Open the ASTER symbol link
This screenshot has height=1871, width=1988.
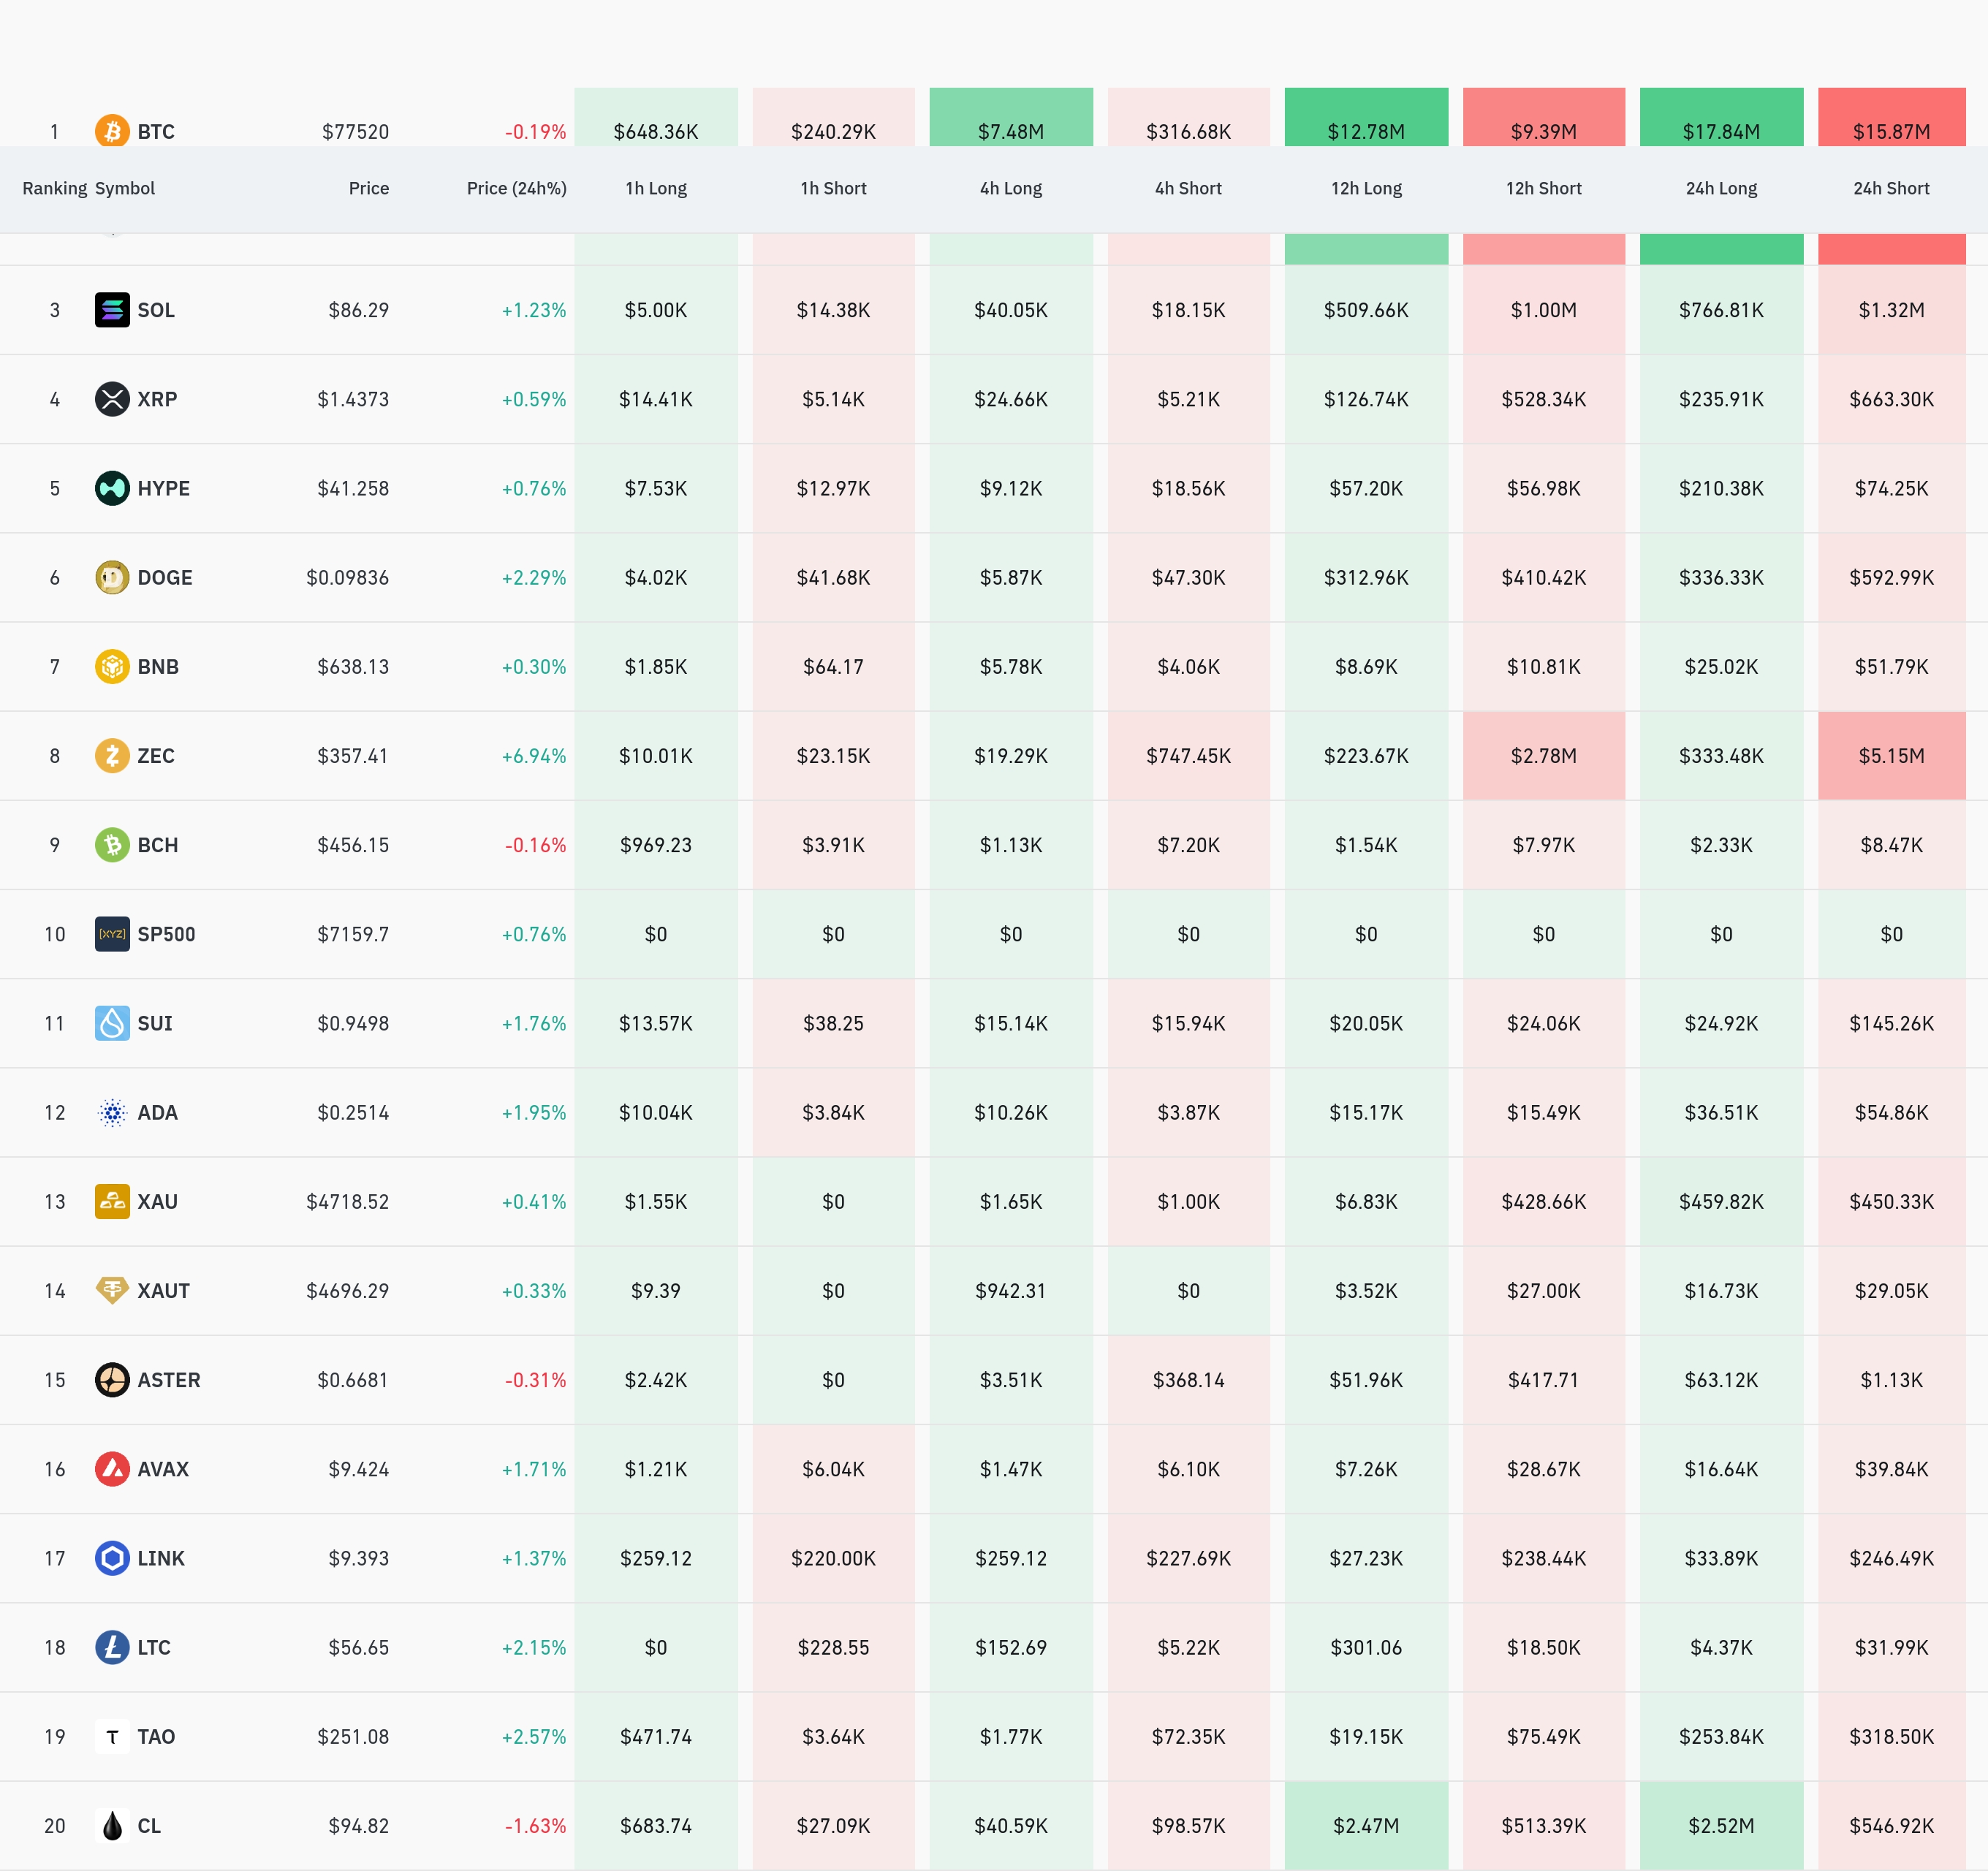tap(168, 1380)
